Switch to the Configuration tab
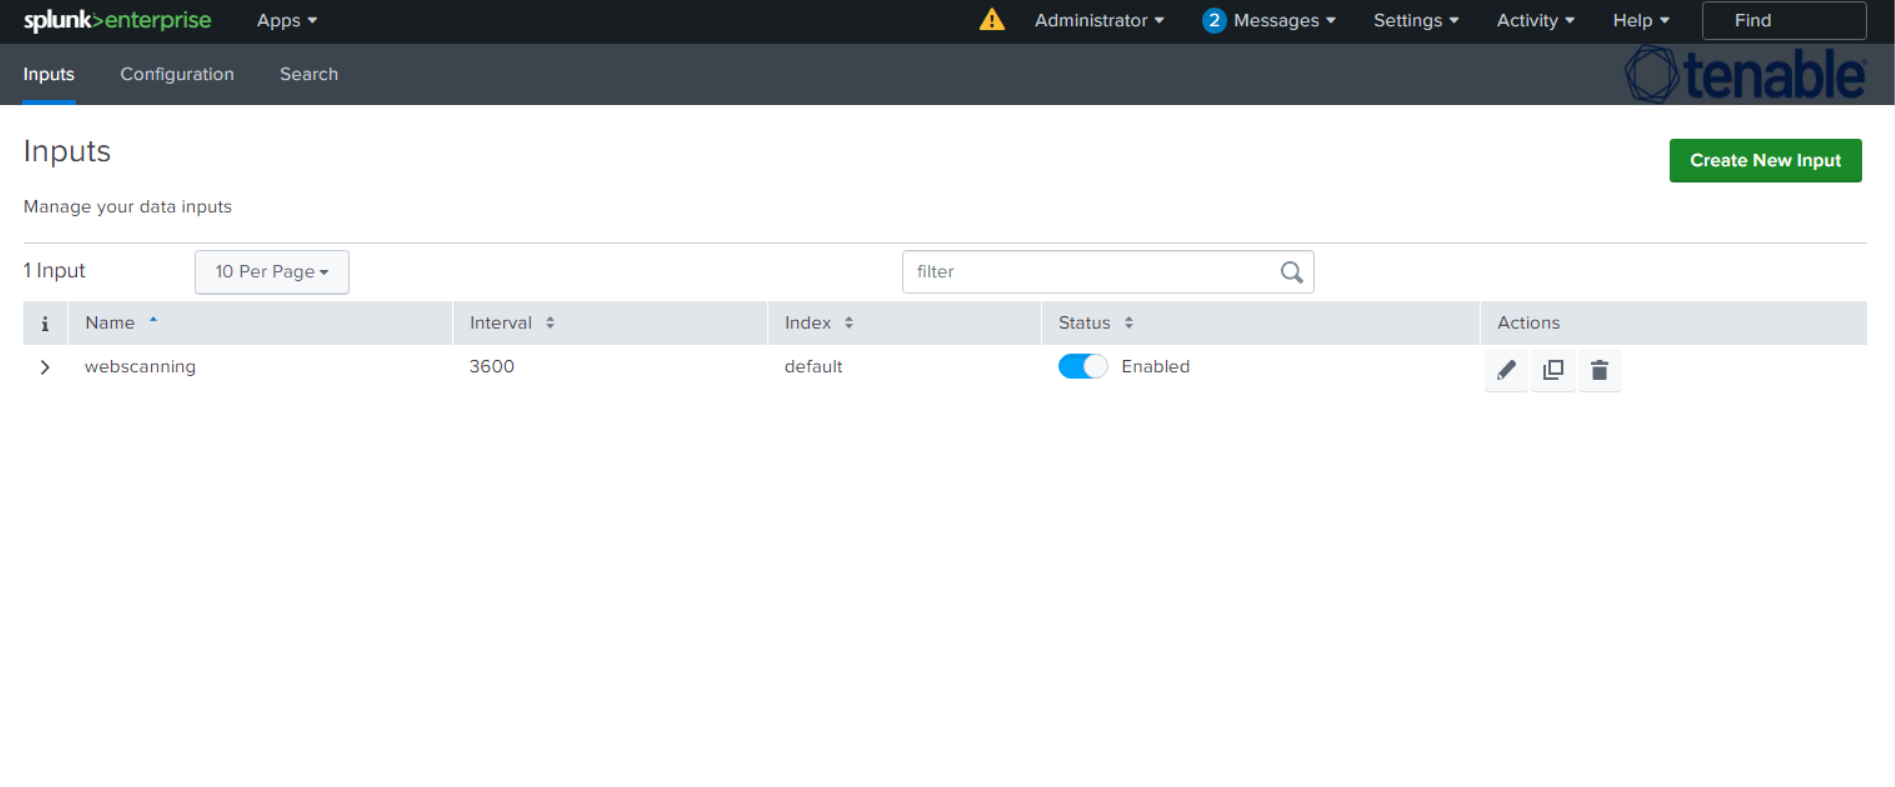 tap(177, 74)
